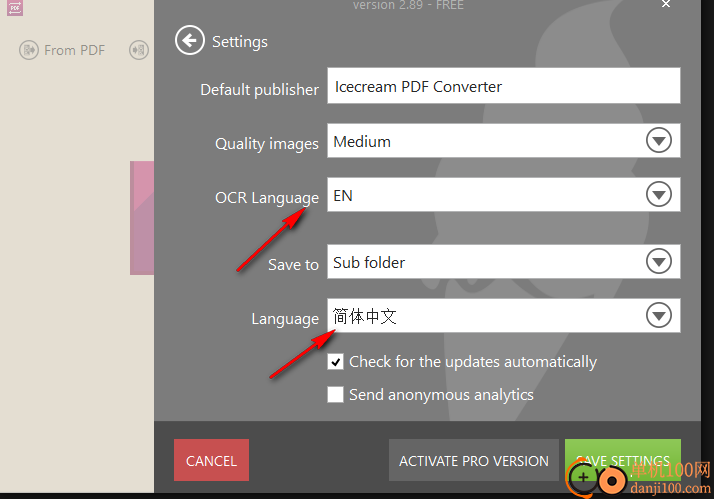The width and height of the screenshot is (714, 499).
Task: Enable Send anonymous analytics checkbox
Action: pyautogui.click(x=336, y=394)
